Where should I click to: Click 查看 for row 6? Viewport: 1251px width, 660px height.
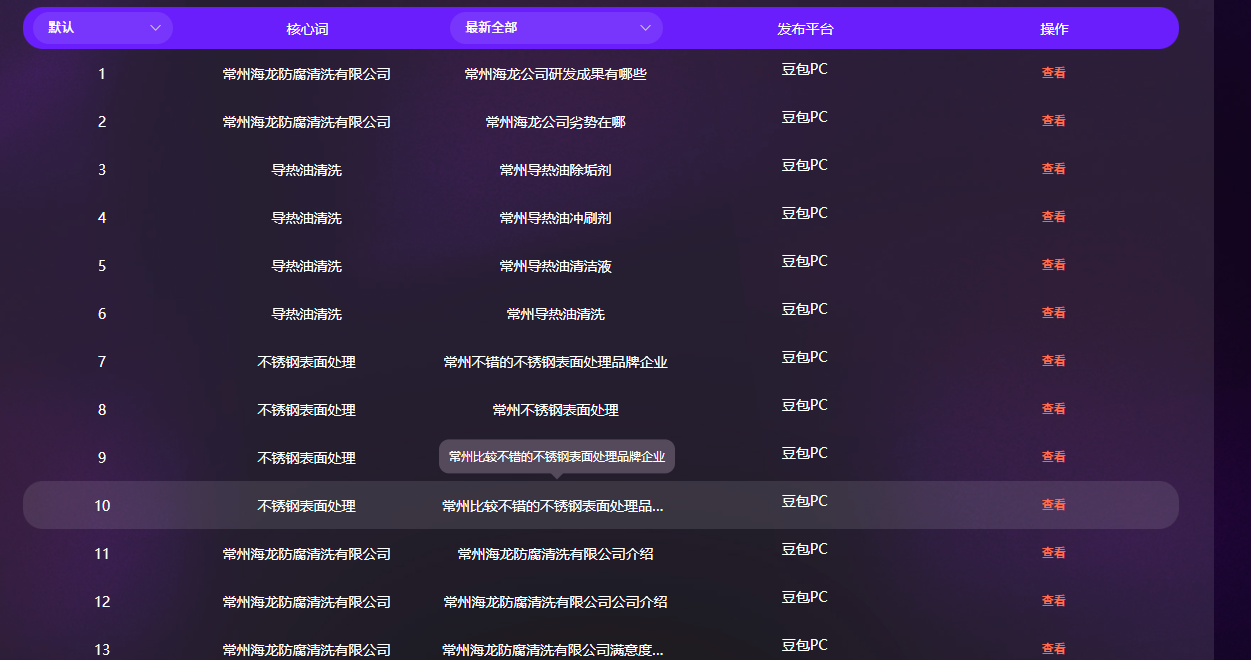1054,313
